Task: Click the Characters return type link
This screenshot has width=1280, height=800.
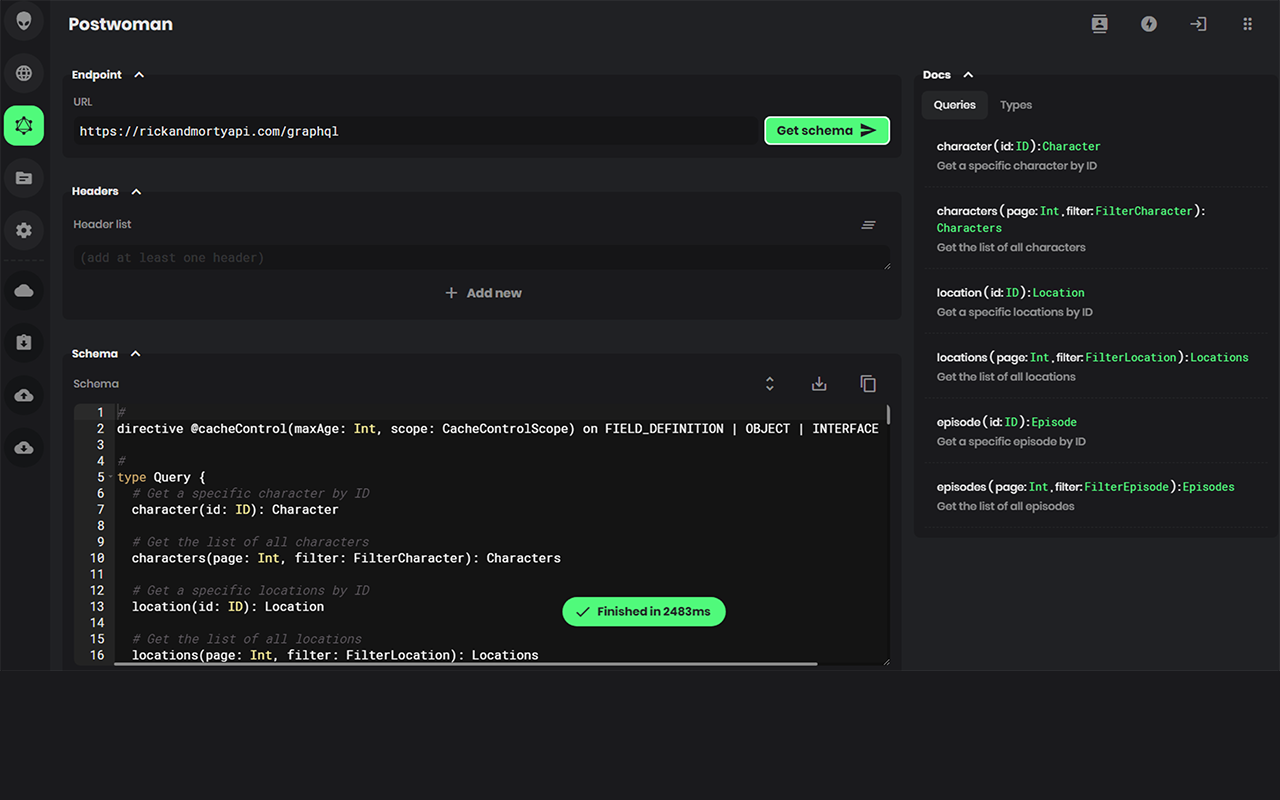Action: tap(969, 228)
